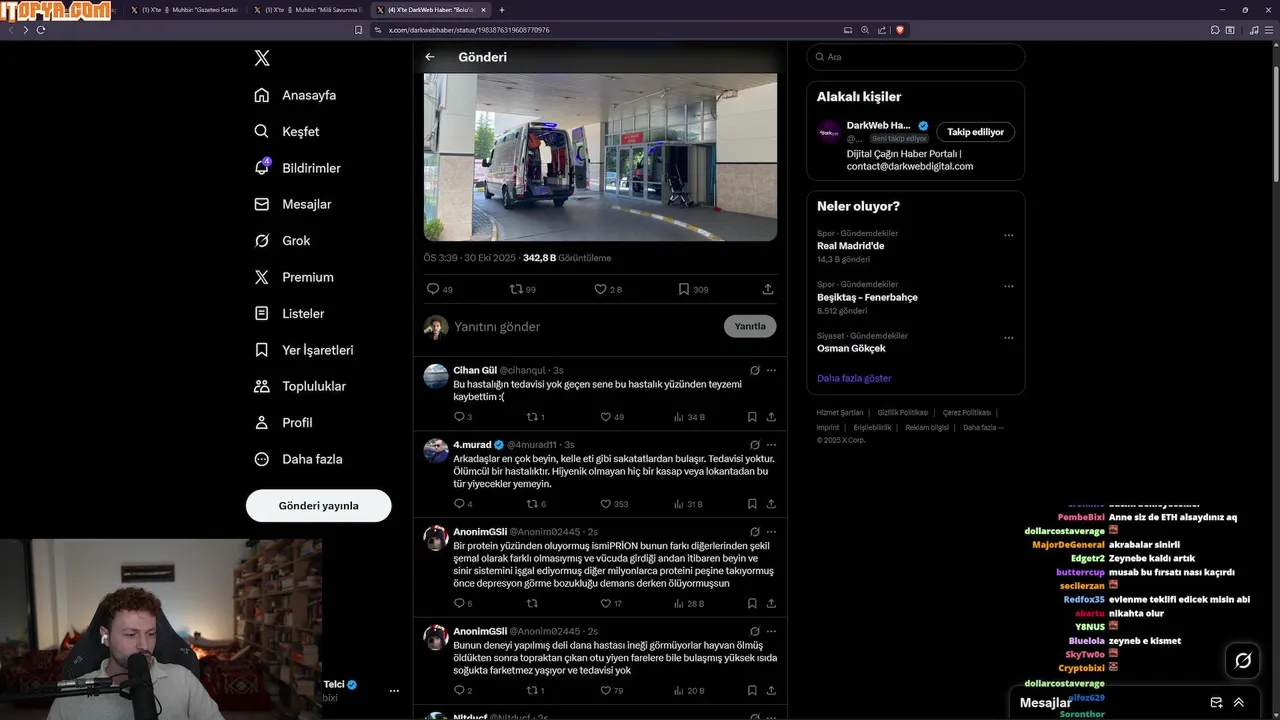Image resolution: width=1280 pixels, height=720 pixels.
Task: Click the Brave shields icon
Action: point(900,30)
